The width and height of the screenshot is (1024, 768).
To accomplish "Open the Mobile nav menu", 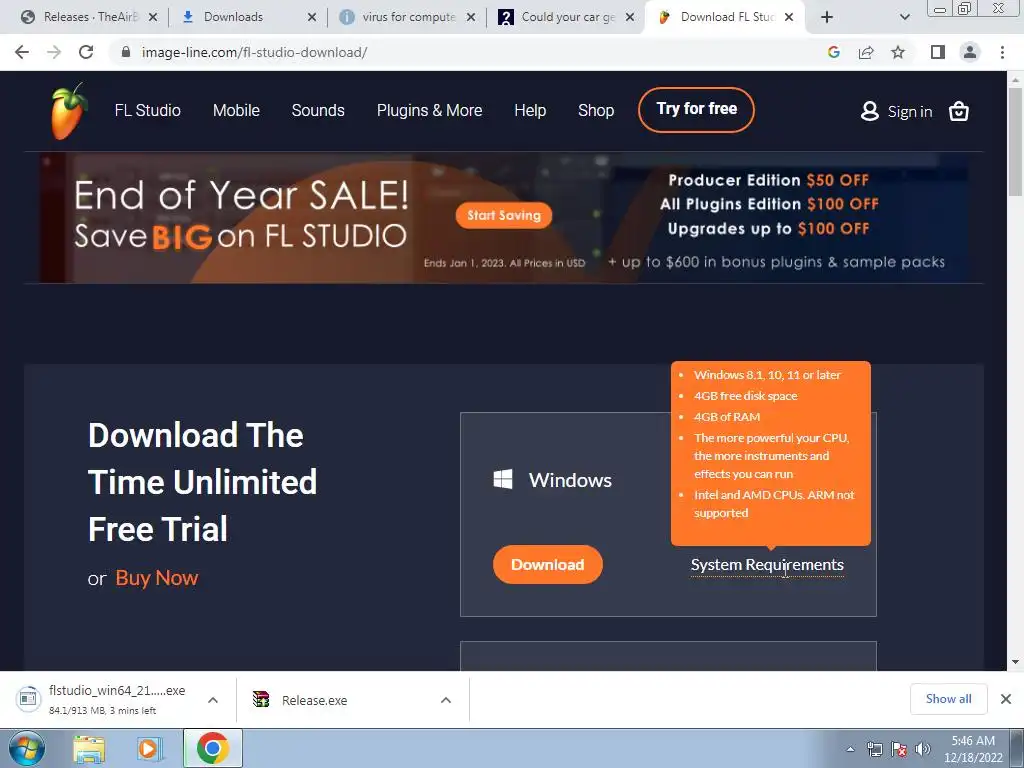I will (236, 110).
